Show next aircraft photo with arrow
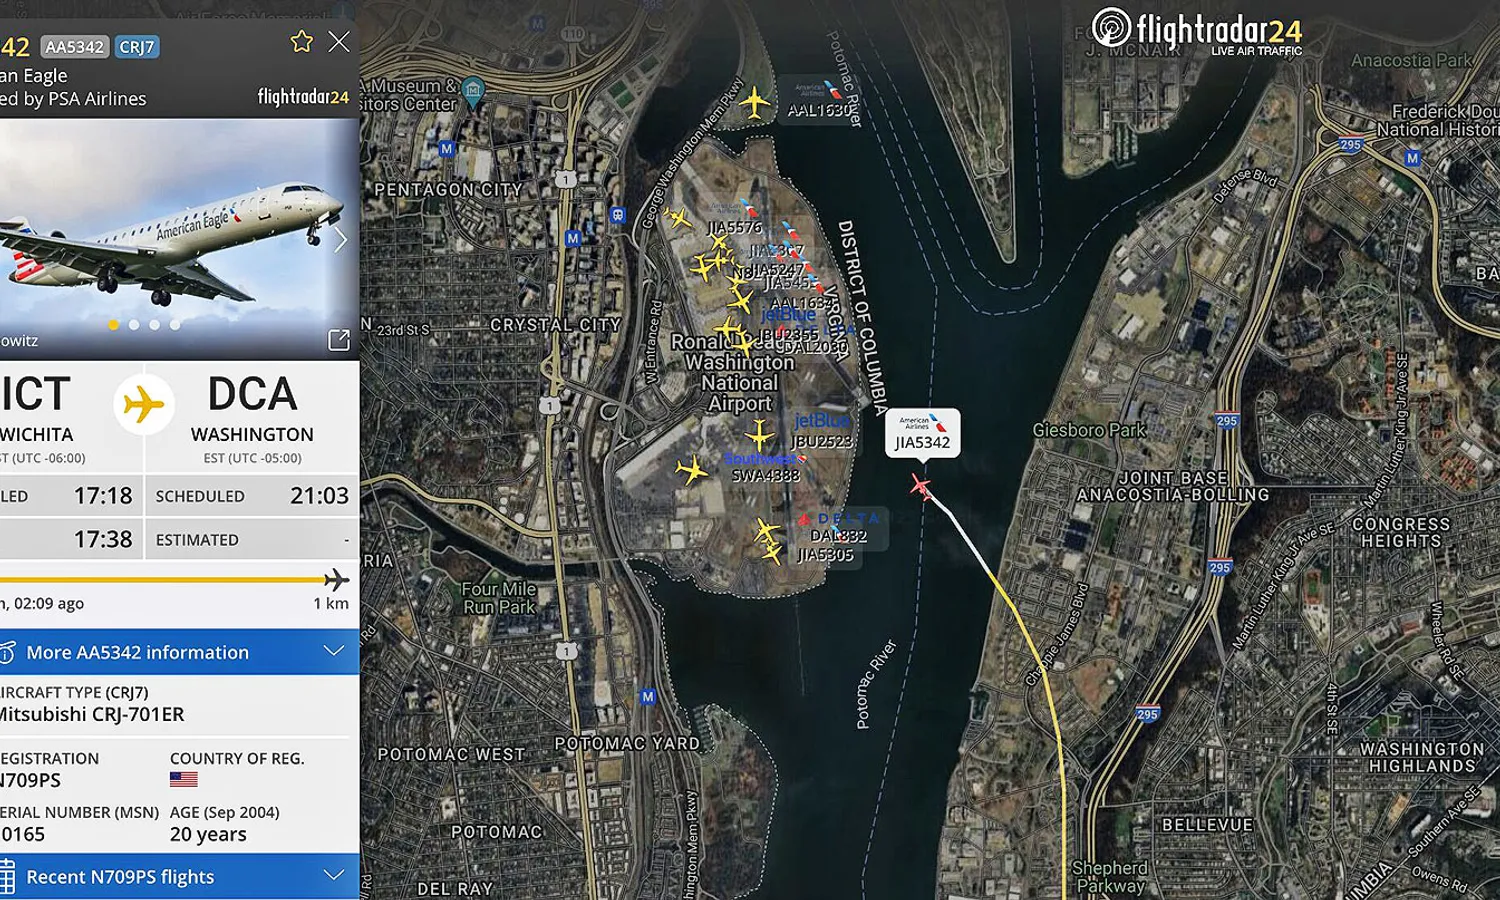Screen dimensions: 1500x900 click(340, 240)
